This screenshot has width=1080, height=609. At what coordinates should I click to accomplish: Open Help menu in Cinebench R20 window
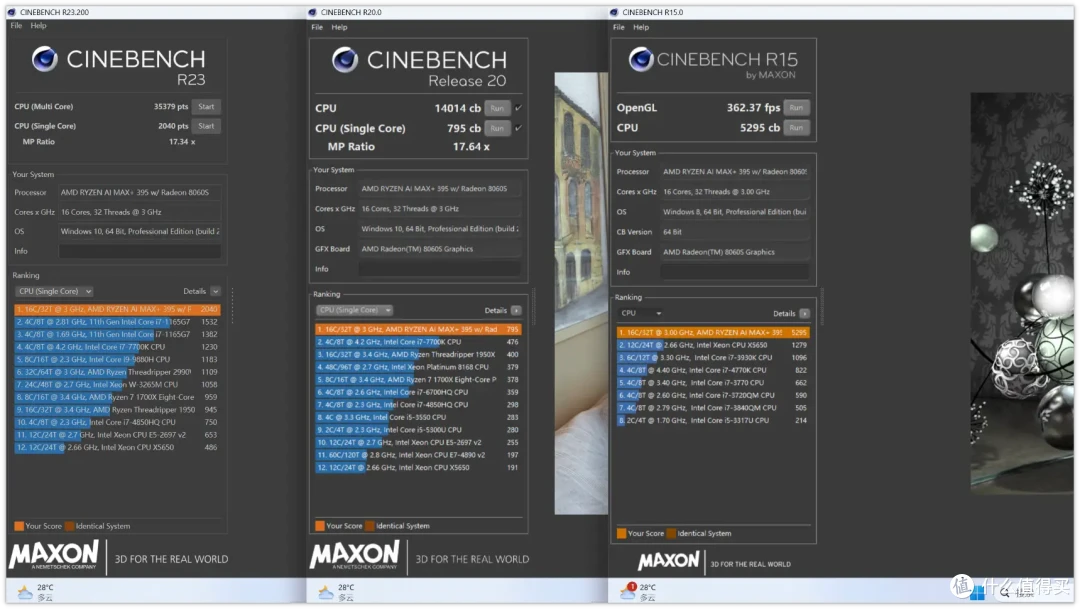tap(340, 28)
